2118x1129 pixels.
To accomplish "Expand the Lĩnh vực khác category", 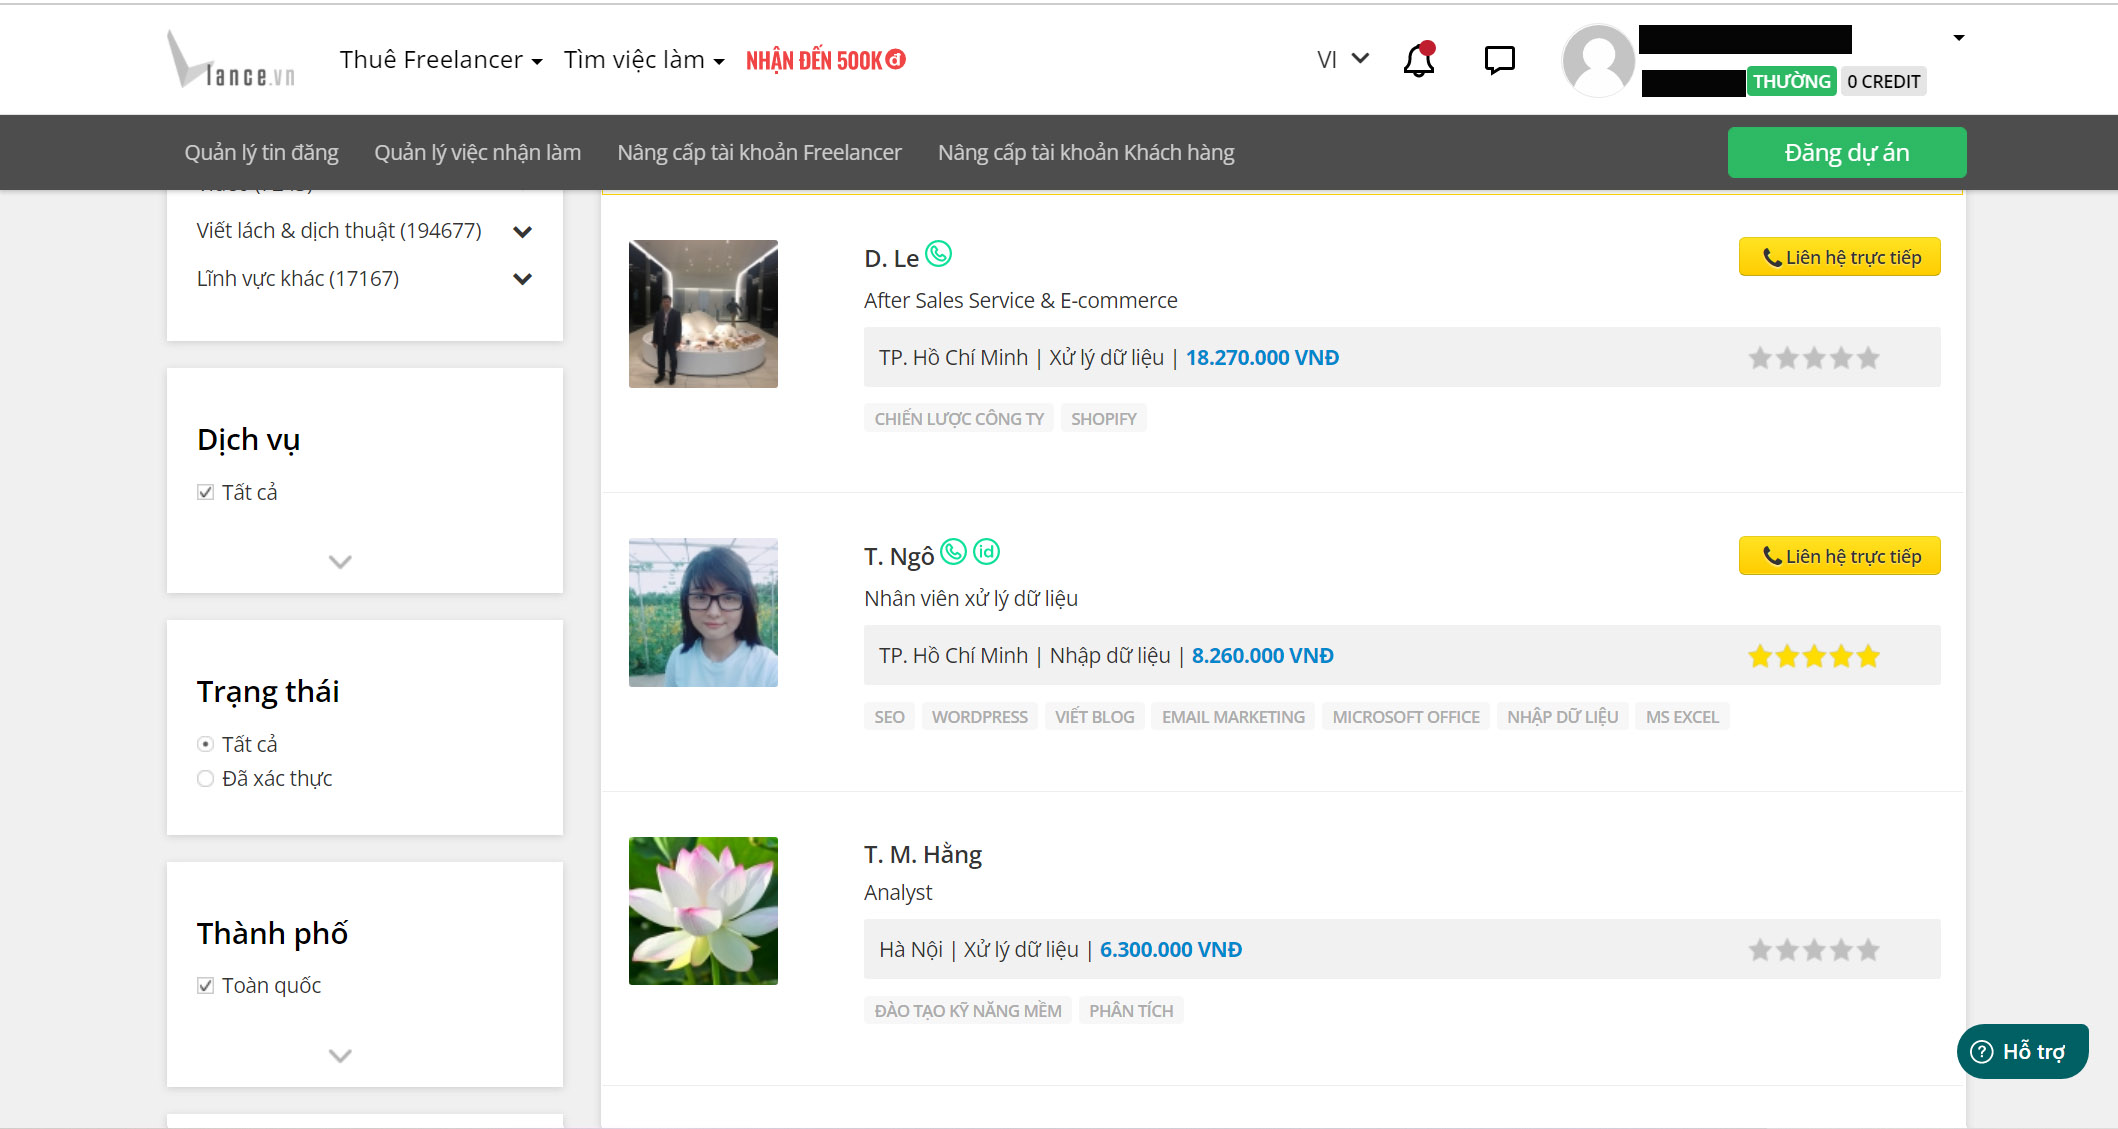I will [522, 279].
